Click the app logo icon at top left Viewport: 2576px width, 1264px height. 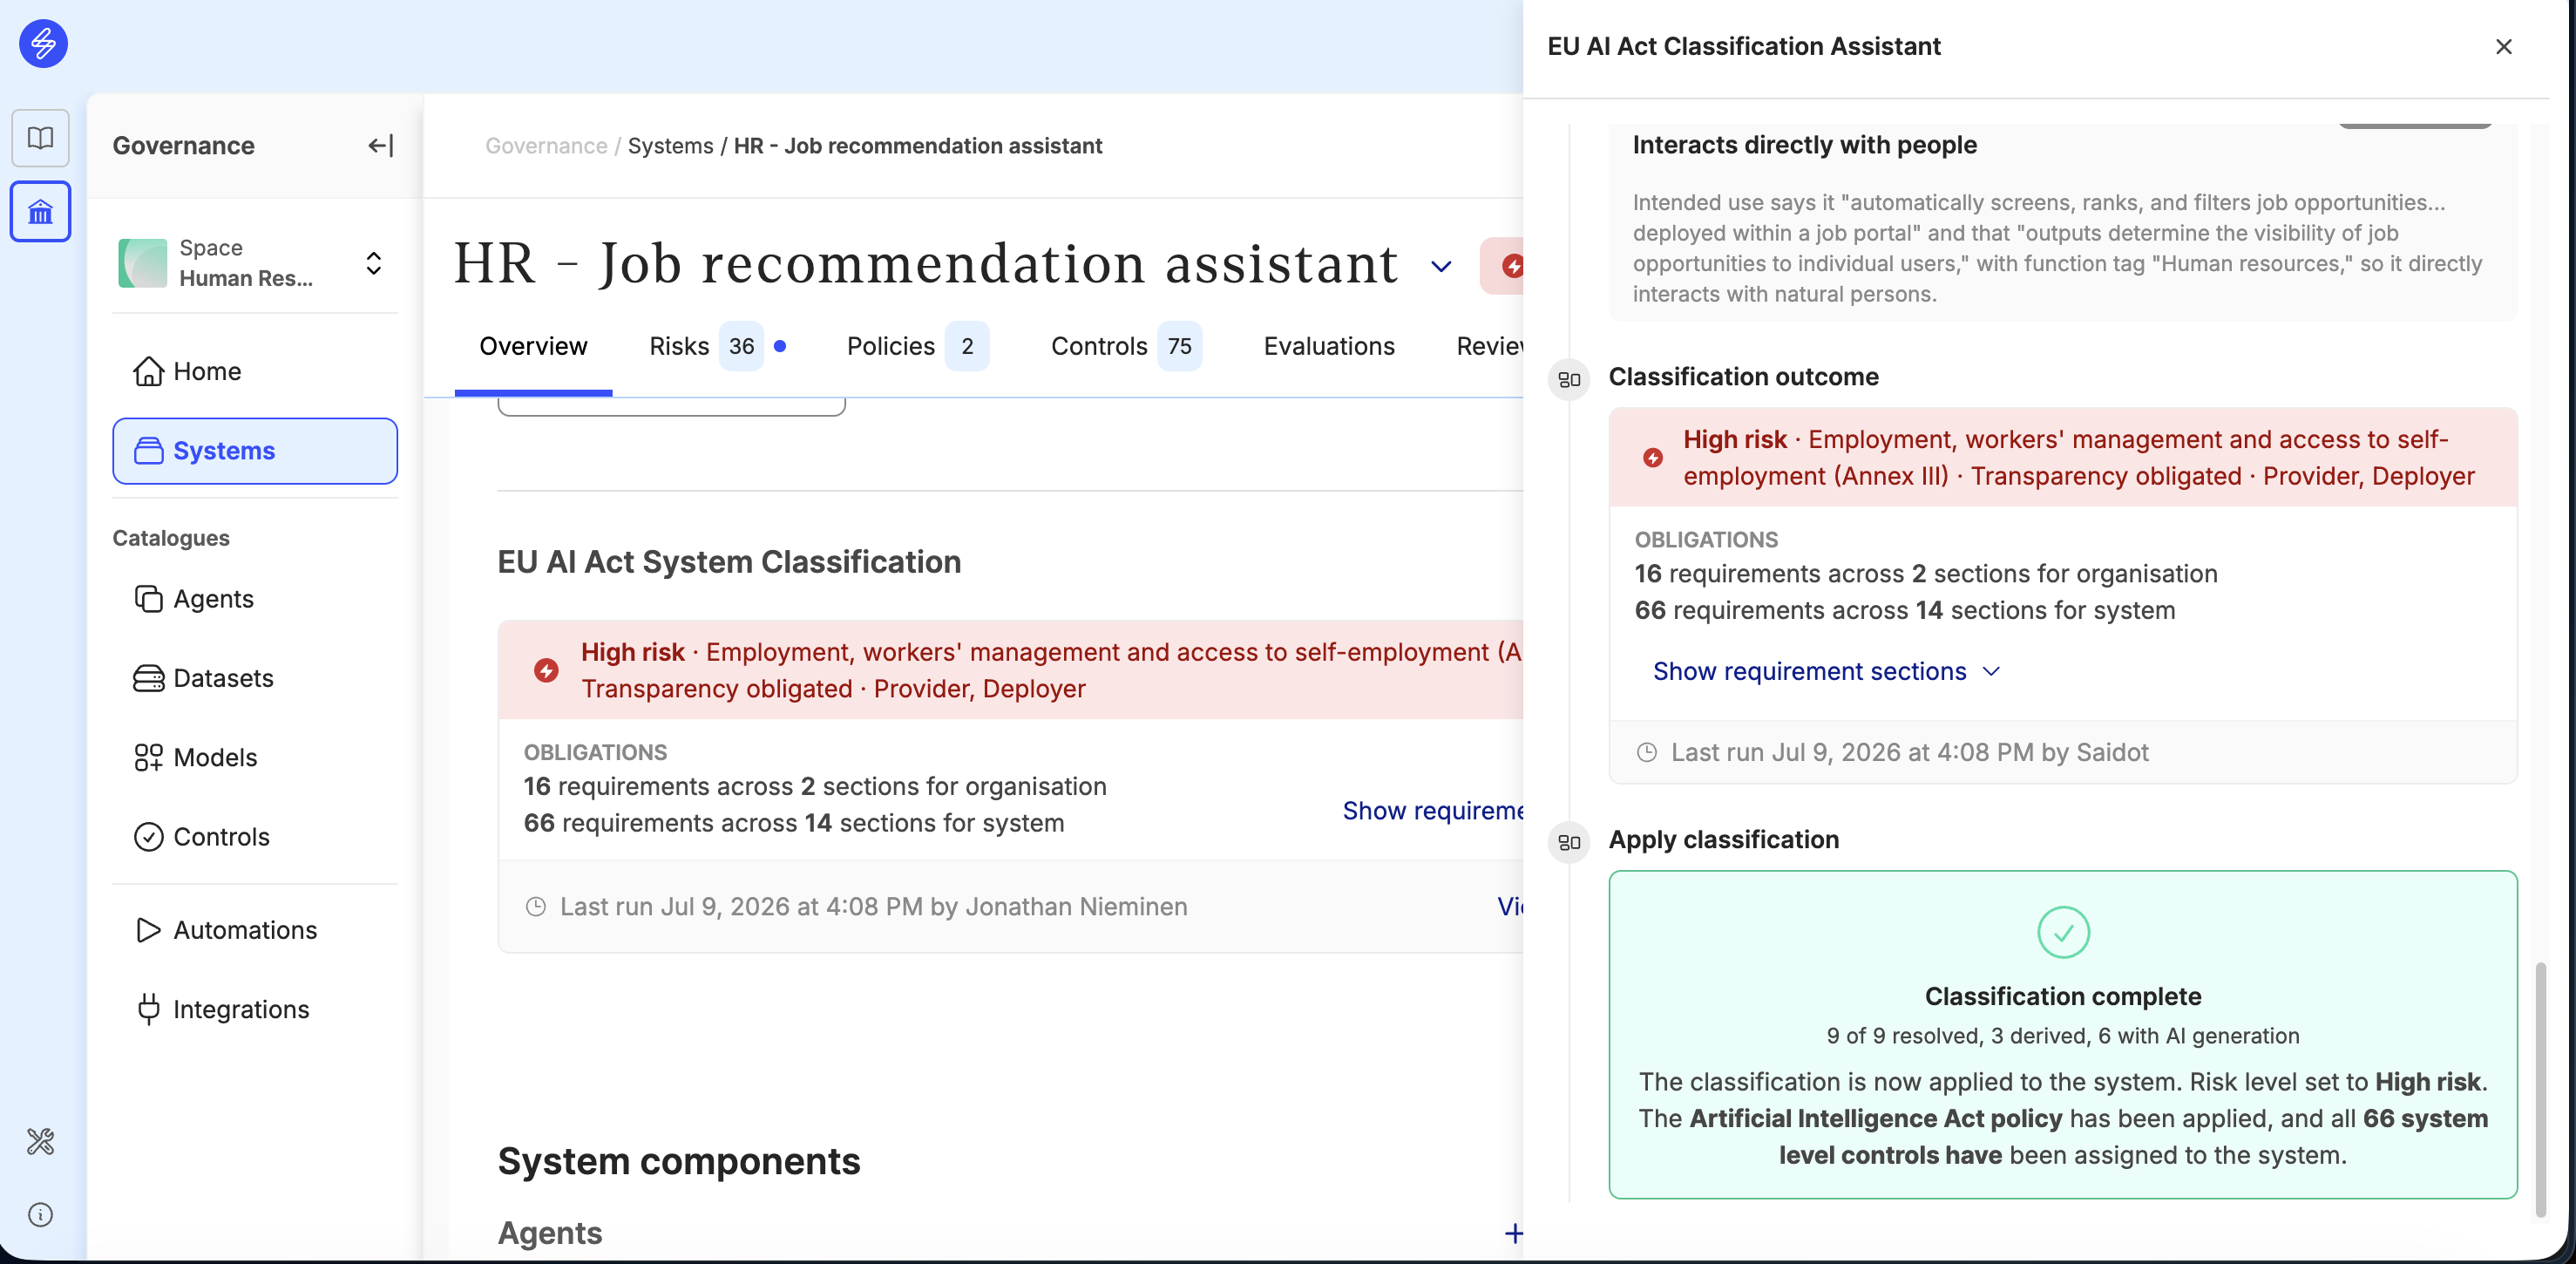[43, 44]
